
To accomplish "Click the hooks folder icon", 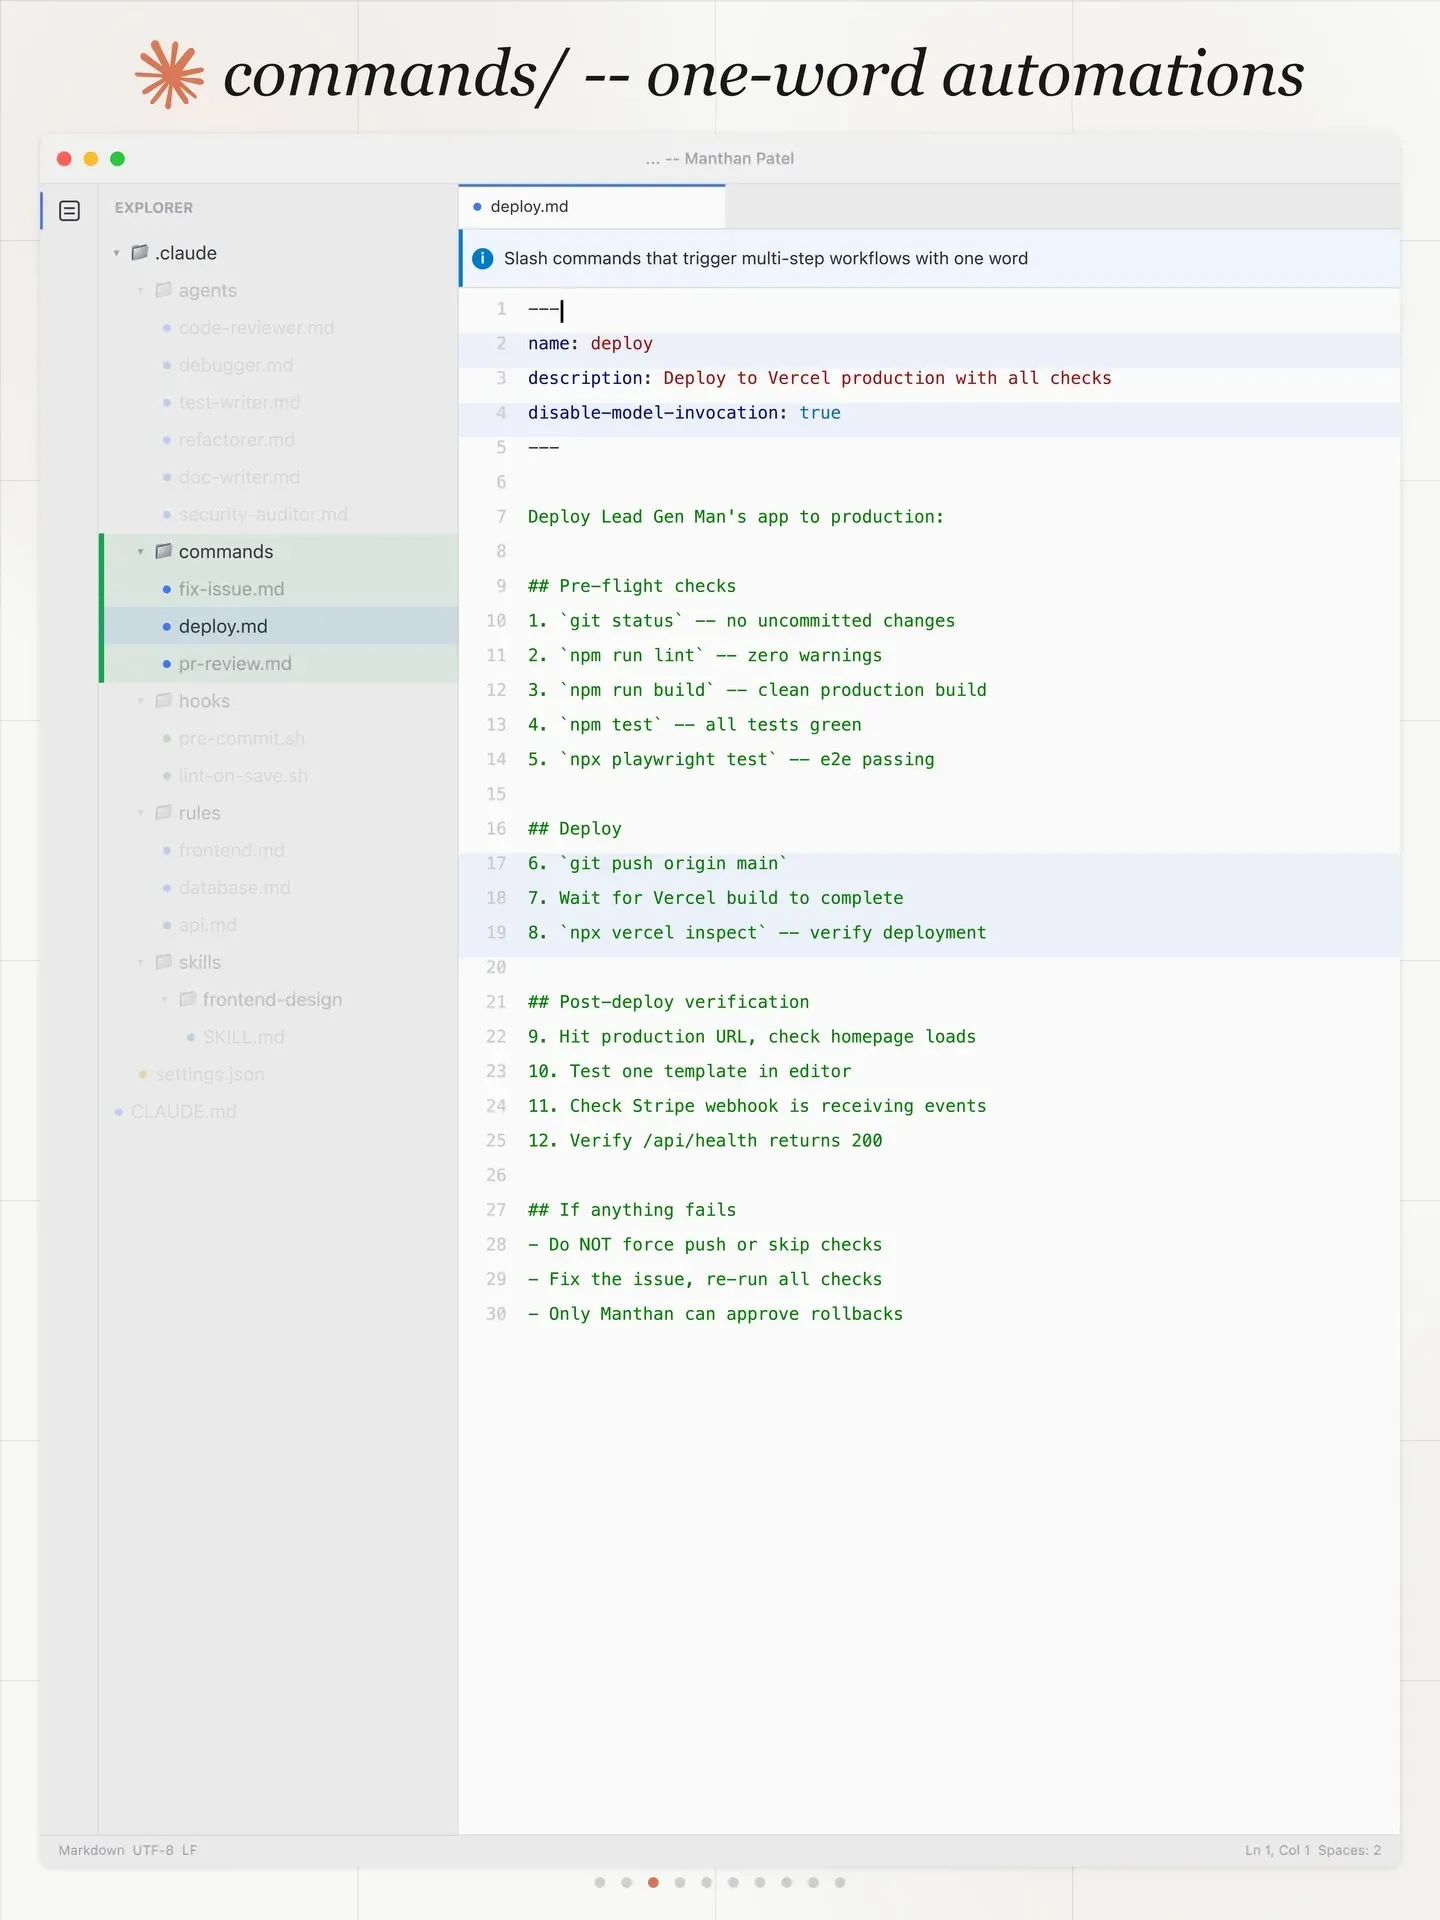I will point(164,701).
